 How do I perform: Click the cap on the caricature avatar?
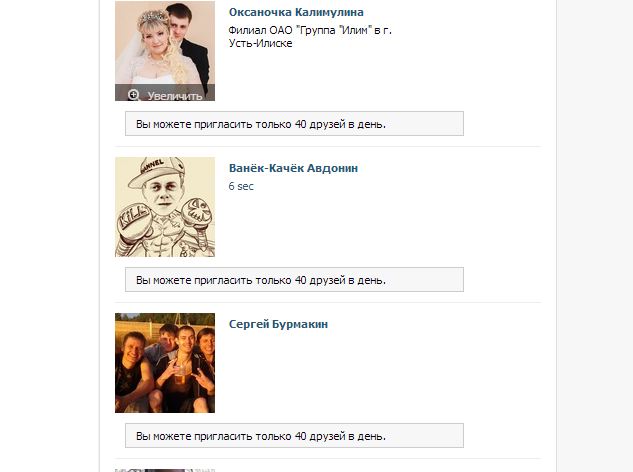click(157, 171)
